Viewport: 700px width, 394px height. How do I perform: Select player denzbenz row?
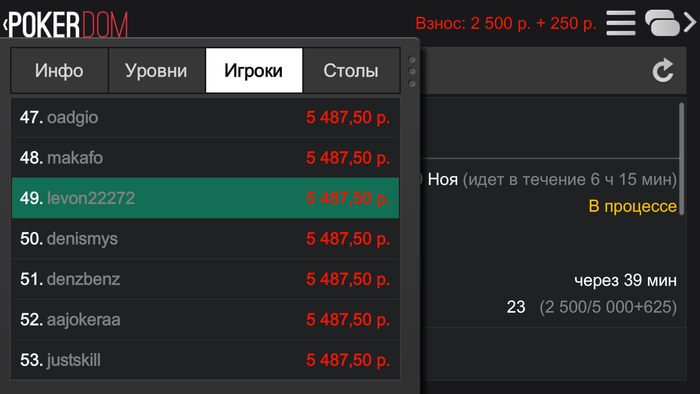point(205,279)
